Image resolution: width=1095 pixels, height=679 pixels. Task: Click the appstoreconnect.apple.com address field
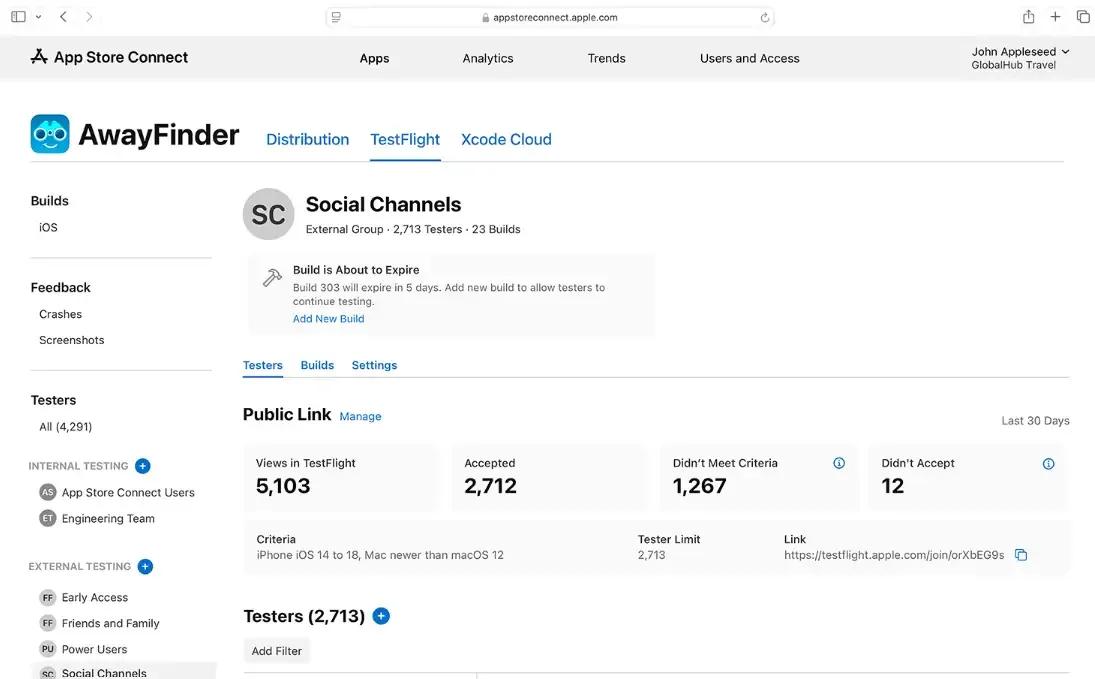point(550,17)
